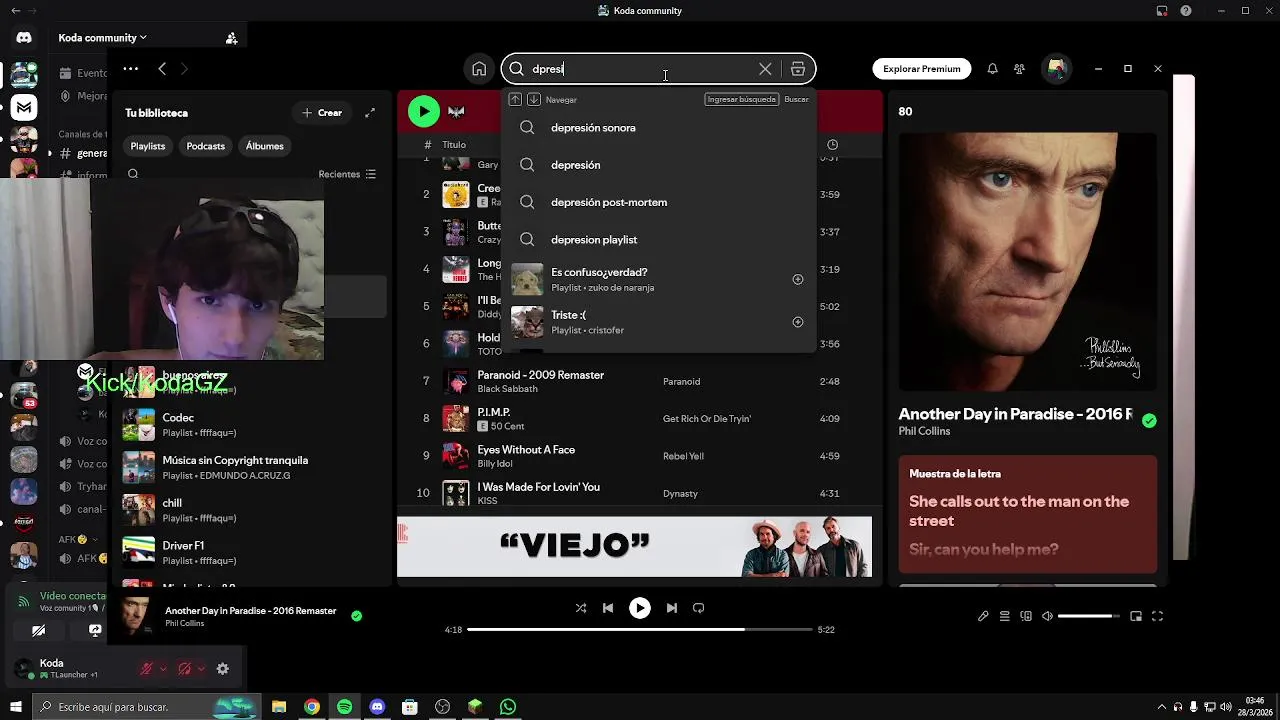
Task: Filter library by Playlists
Action: (x=148, y=146)
